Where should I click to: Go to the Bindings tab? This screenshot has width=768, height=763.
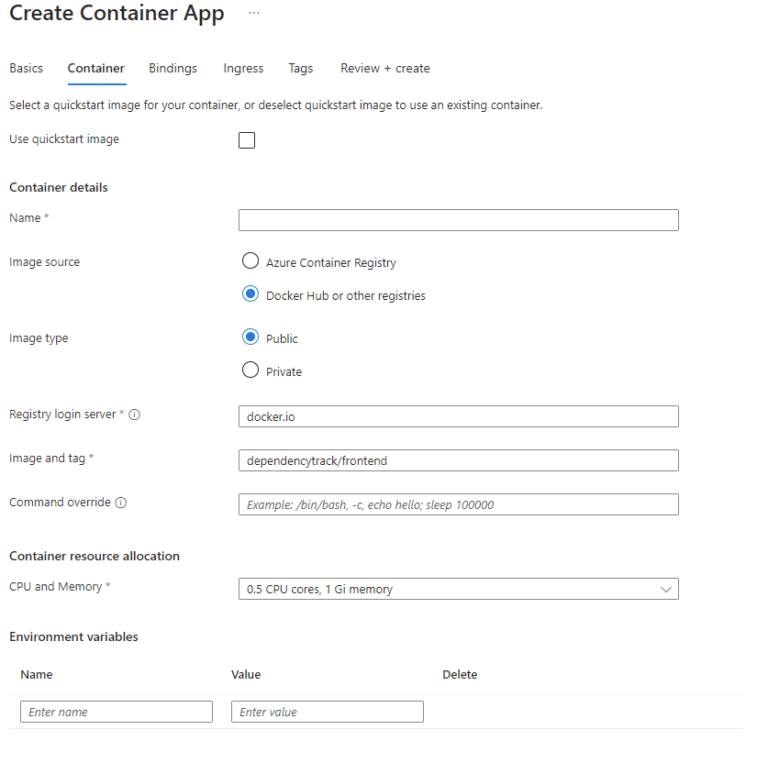click(x=173, y=68)
